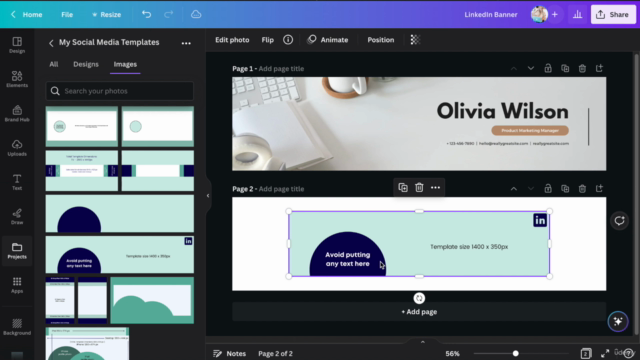The width and height of the screenshot is (640, 360).
Task: Duplicate Page 2
Action: [x=565, y=189]
